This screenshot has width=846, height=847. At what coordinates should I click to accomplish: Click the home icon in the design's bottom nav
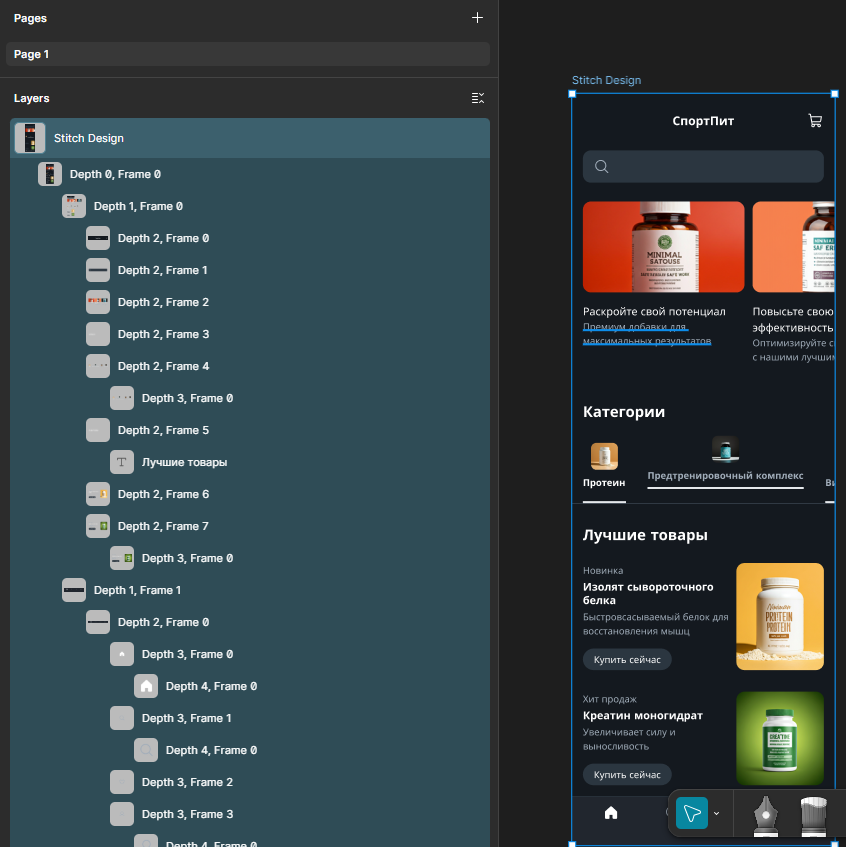point(610,813)
